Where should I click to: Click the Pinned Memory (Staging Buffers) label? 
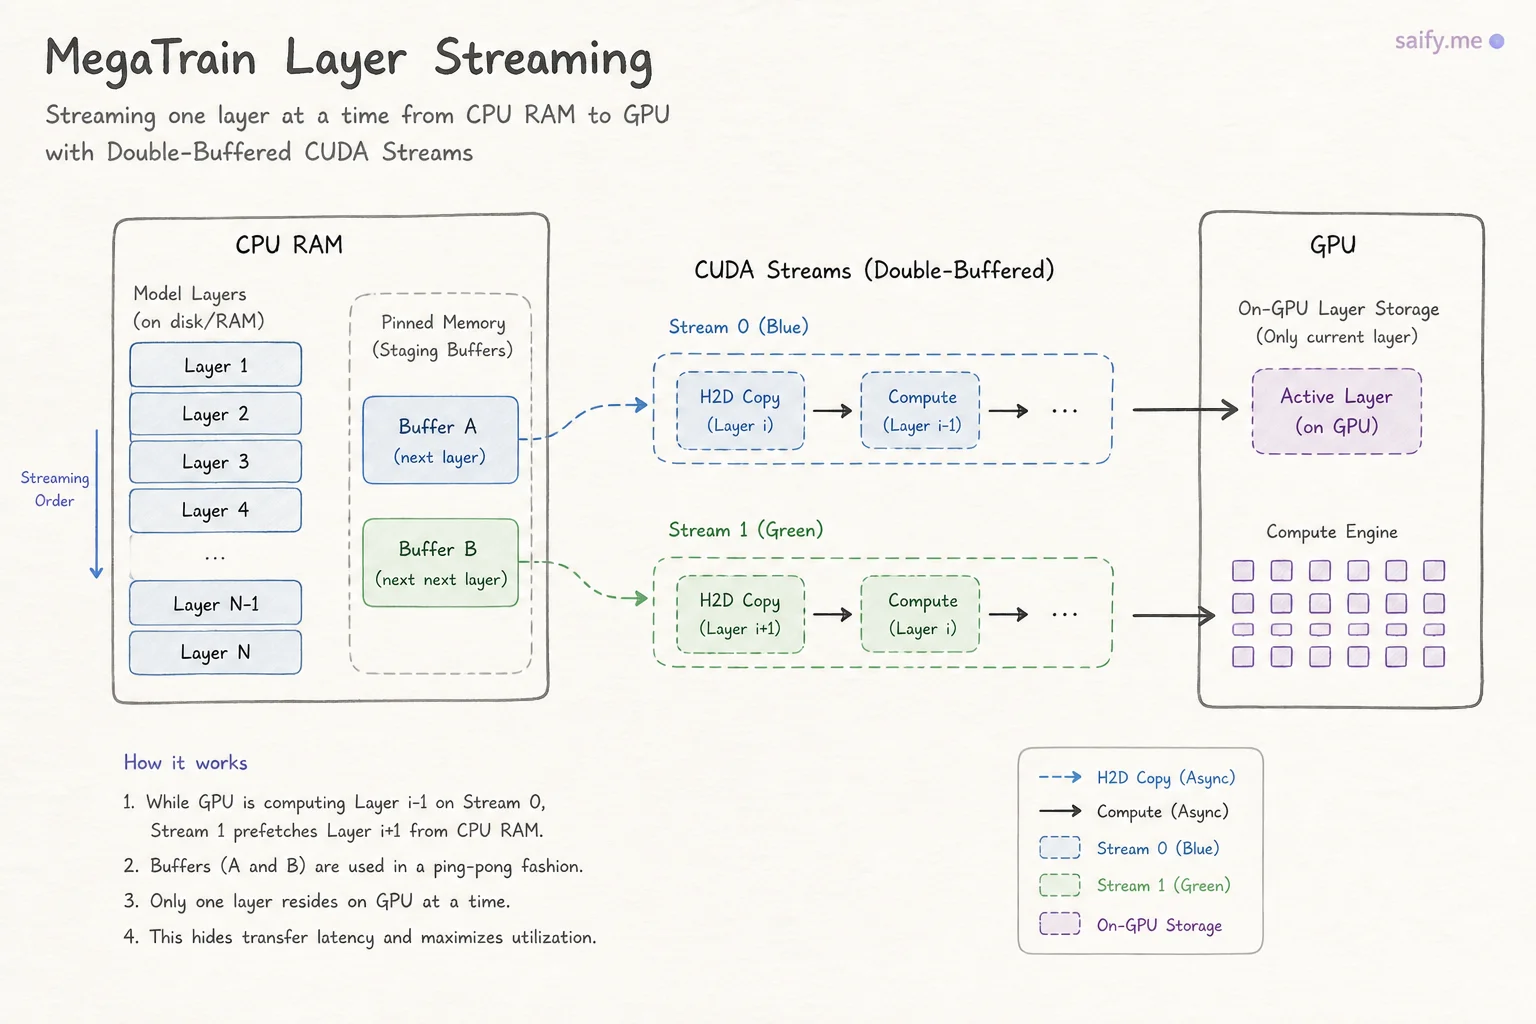[442, 336]
